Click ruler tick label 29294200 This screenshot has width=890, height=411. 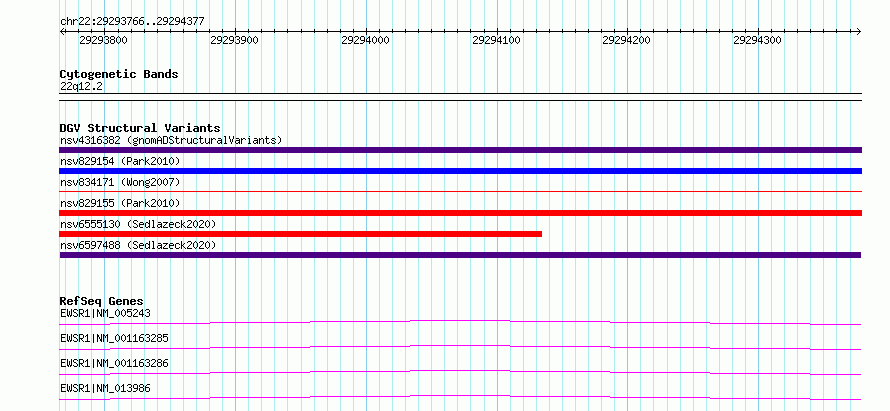click(627, 40)
